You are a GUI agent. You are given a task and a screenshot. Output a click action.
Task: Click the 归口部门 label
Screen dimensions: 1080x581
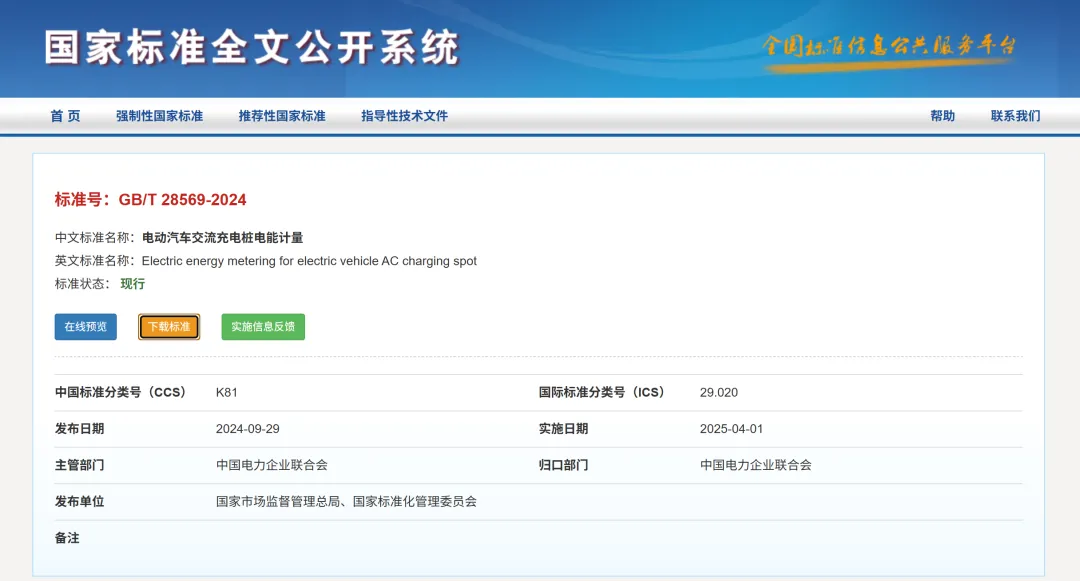click(x=563, y=465)
